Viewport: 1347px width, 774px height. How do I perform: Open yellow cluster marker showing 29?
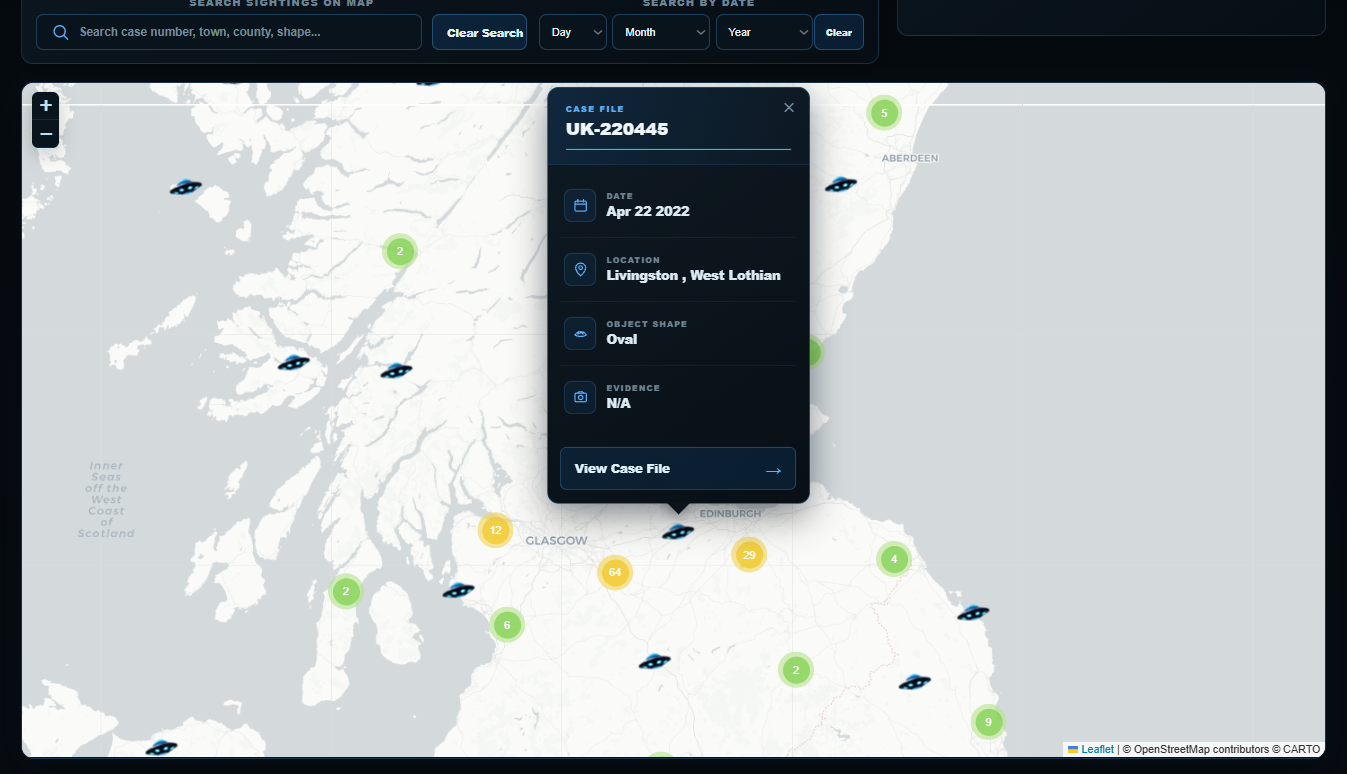pyautogui.click(x=749, y=554)
